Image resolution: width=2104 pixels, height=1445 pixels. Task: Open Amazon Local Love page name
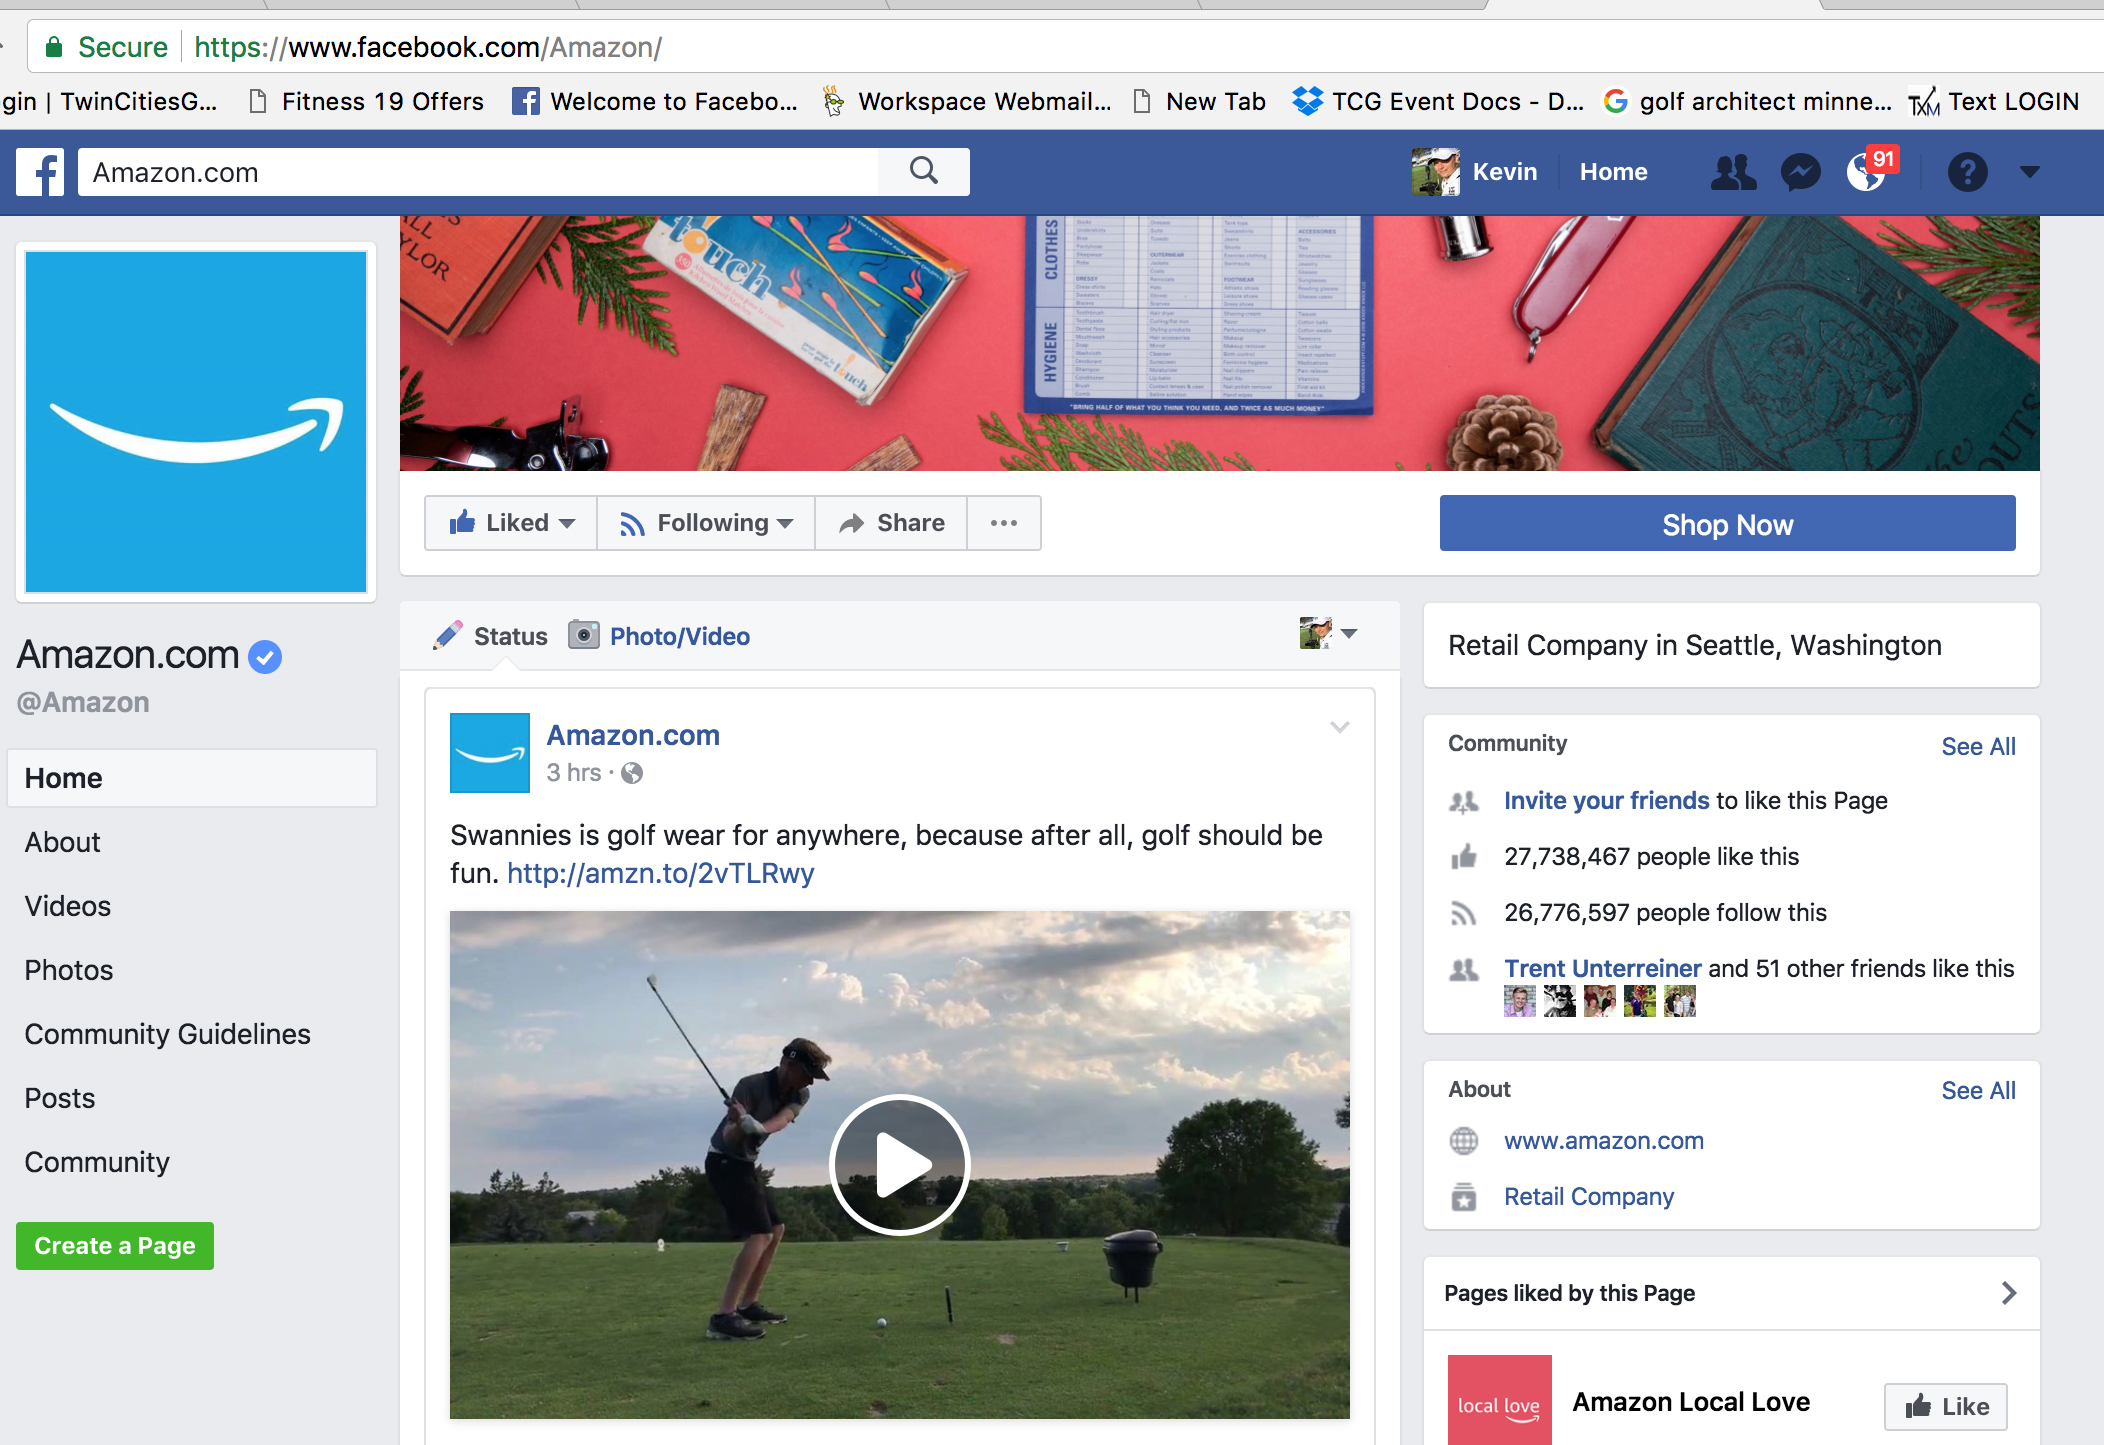pos(1691,1402)
